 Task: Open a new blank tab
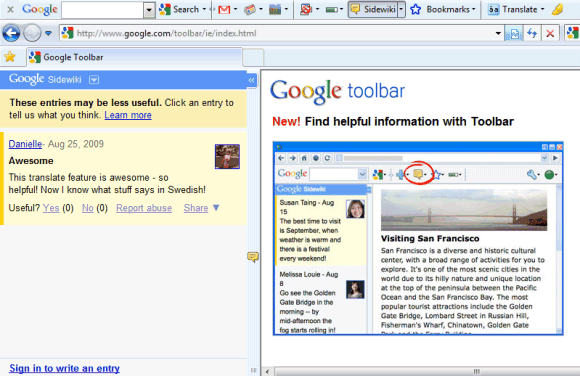click(x=253, y=58)
